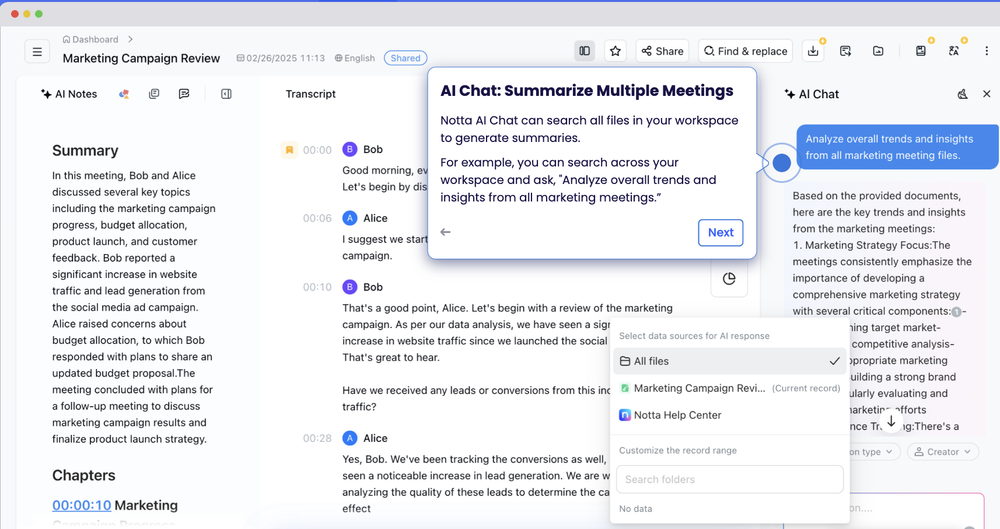This screenshot has width=1000, height=529.
Task: Open the comment edit icon tab
Action: coord(184,94)
